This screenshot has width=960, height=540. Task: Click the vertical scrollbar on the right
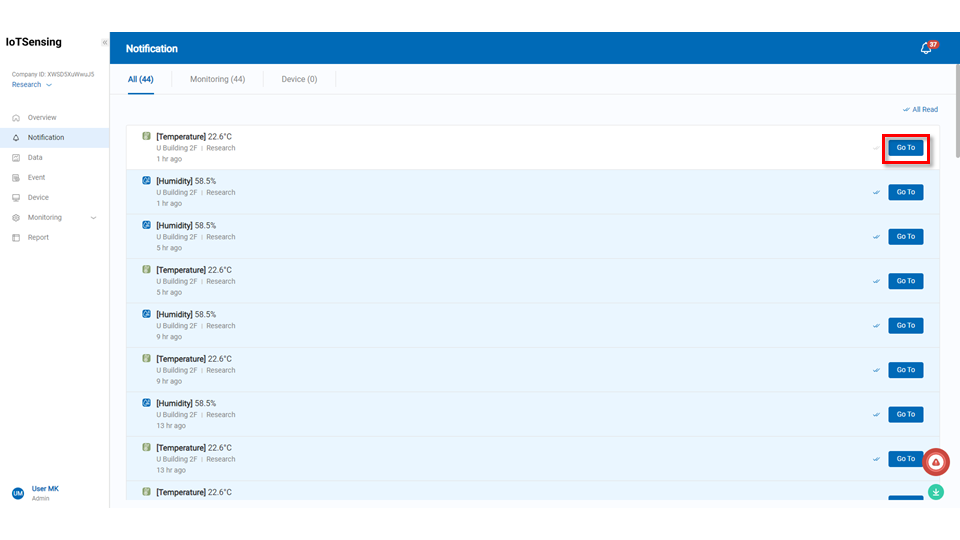pos(956,110)
